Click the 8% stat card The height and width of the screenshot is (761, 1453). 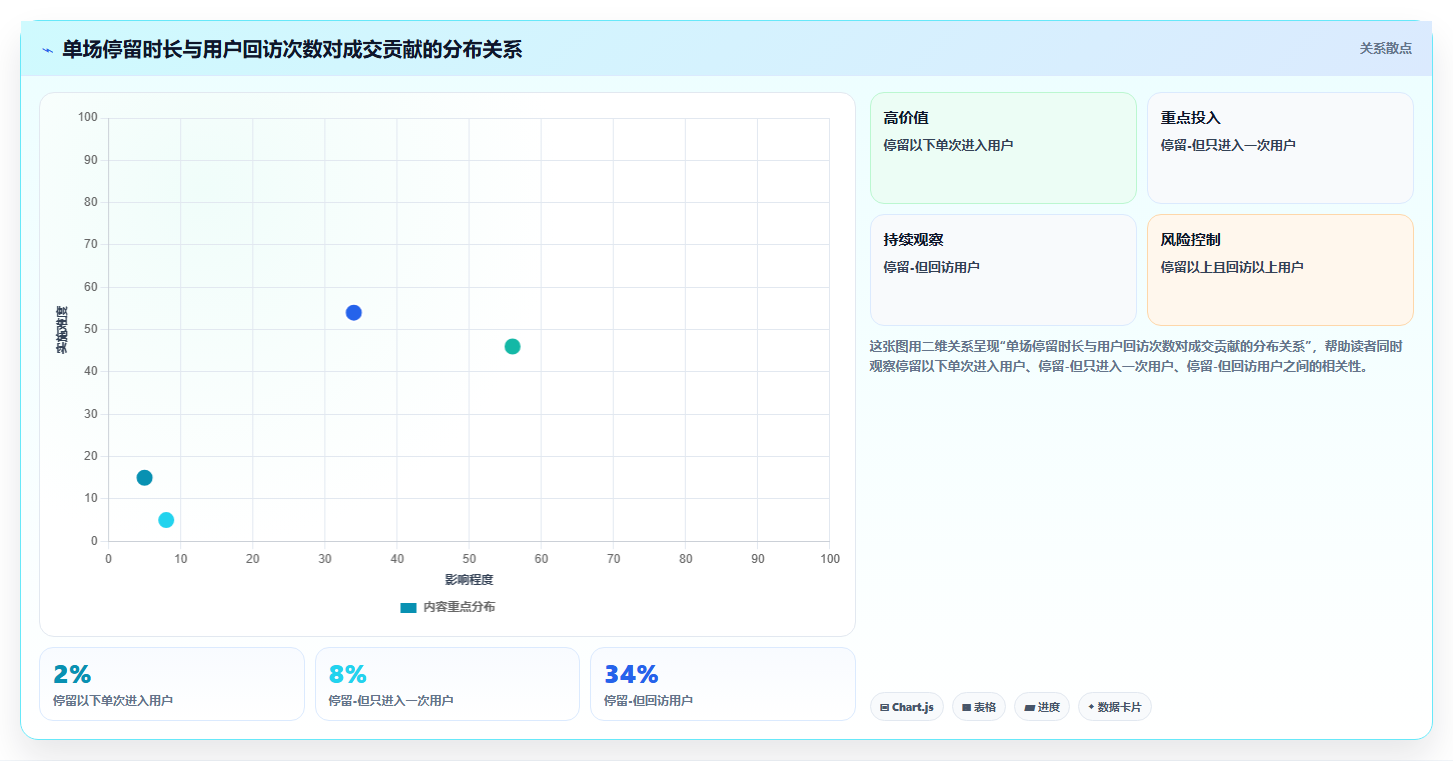(x=447, y=684)
